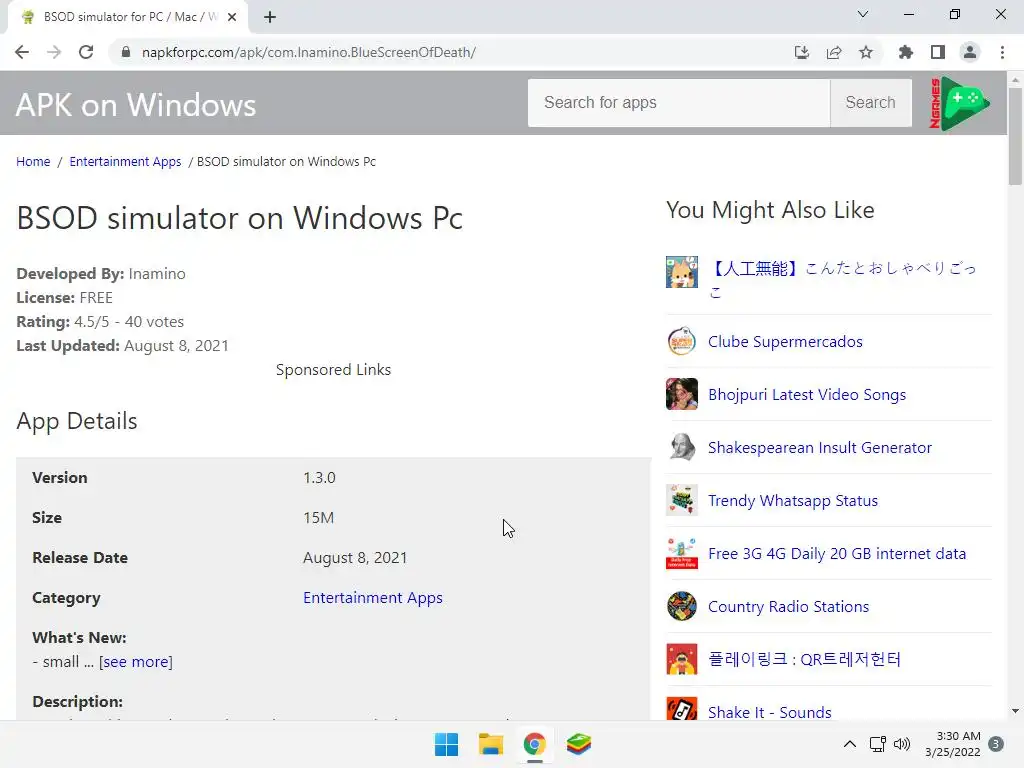The image size is (1024, 768).
Task: Click Country Radio Stations icon
Action: pos(682,605)
